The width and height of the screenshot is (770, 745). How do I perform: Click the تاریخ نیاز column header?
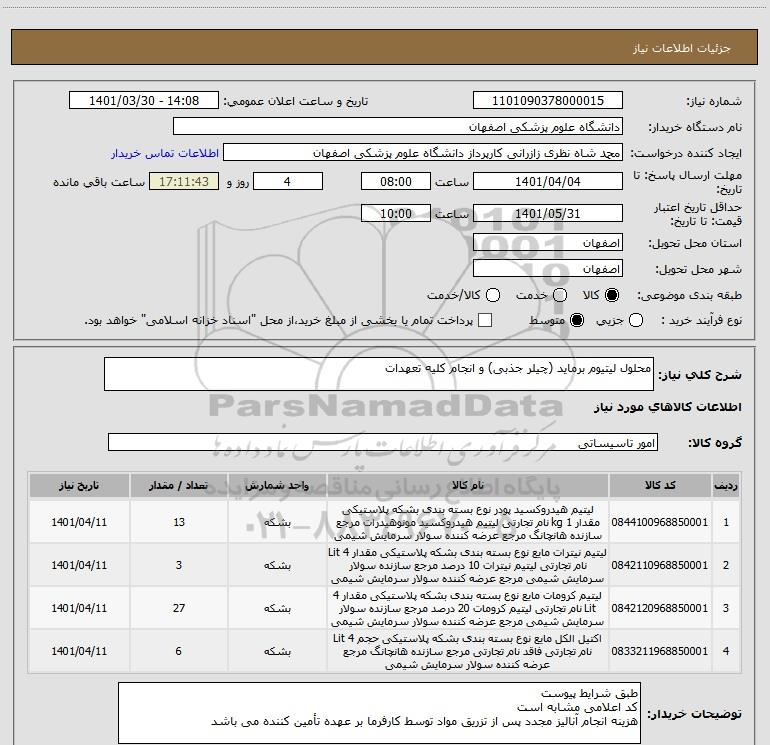tap(79, 486)
